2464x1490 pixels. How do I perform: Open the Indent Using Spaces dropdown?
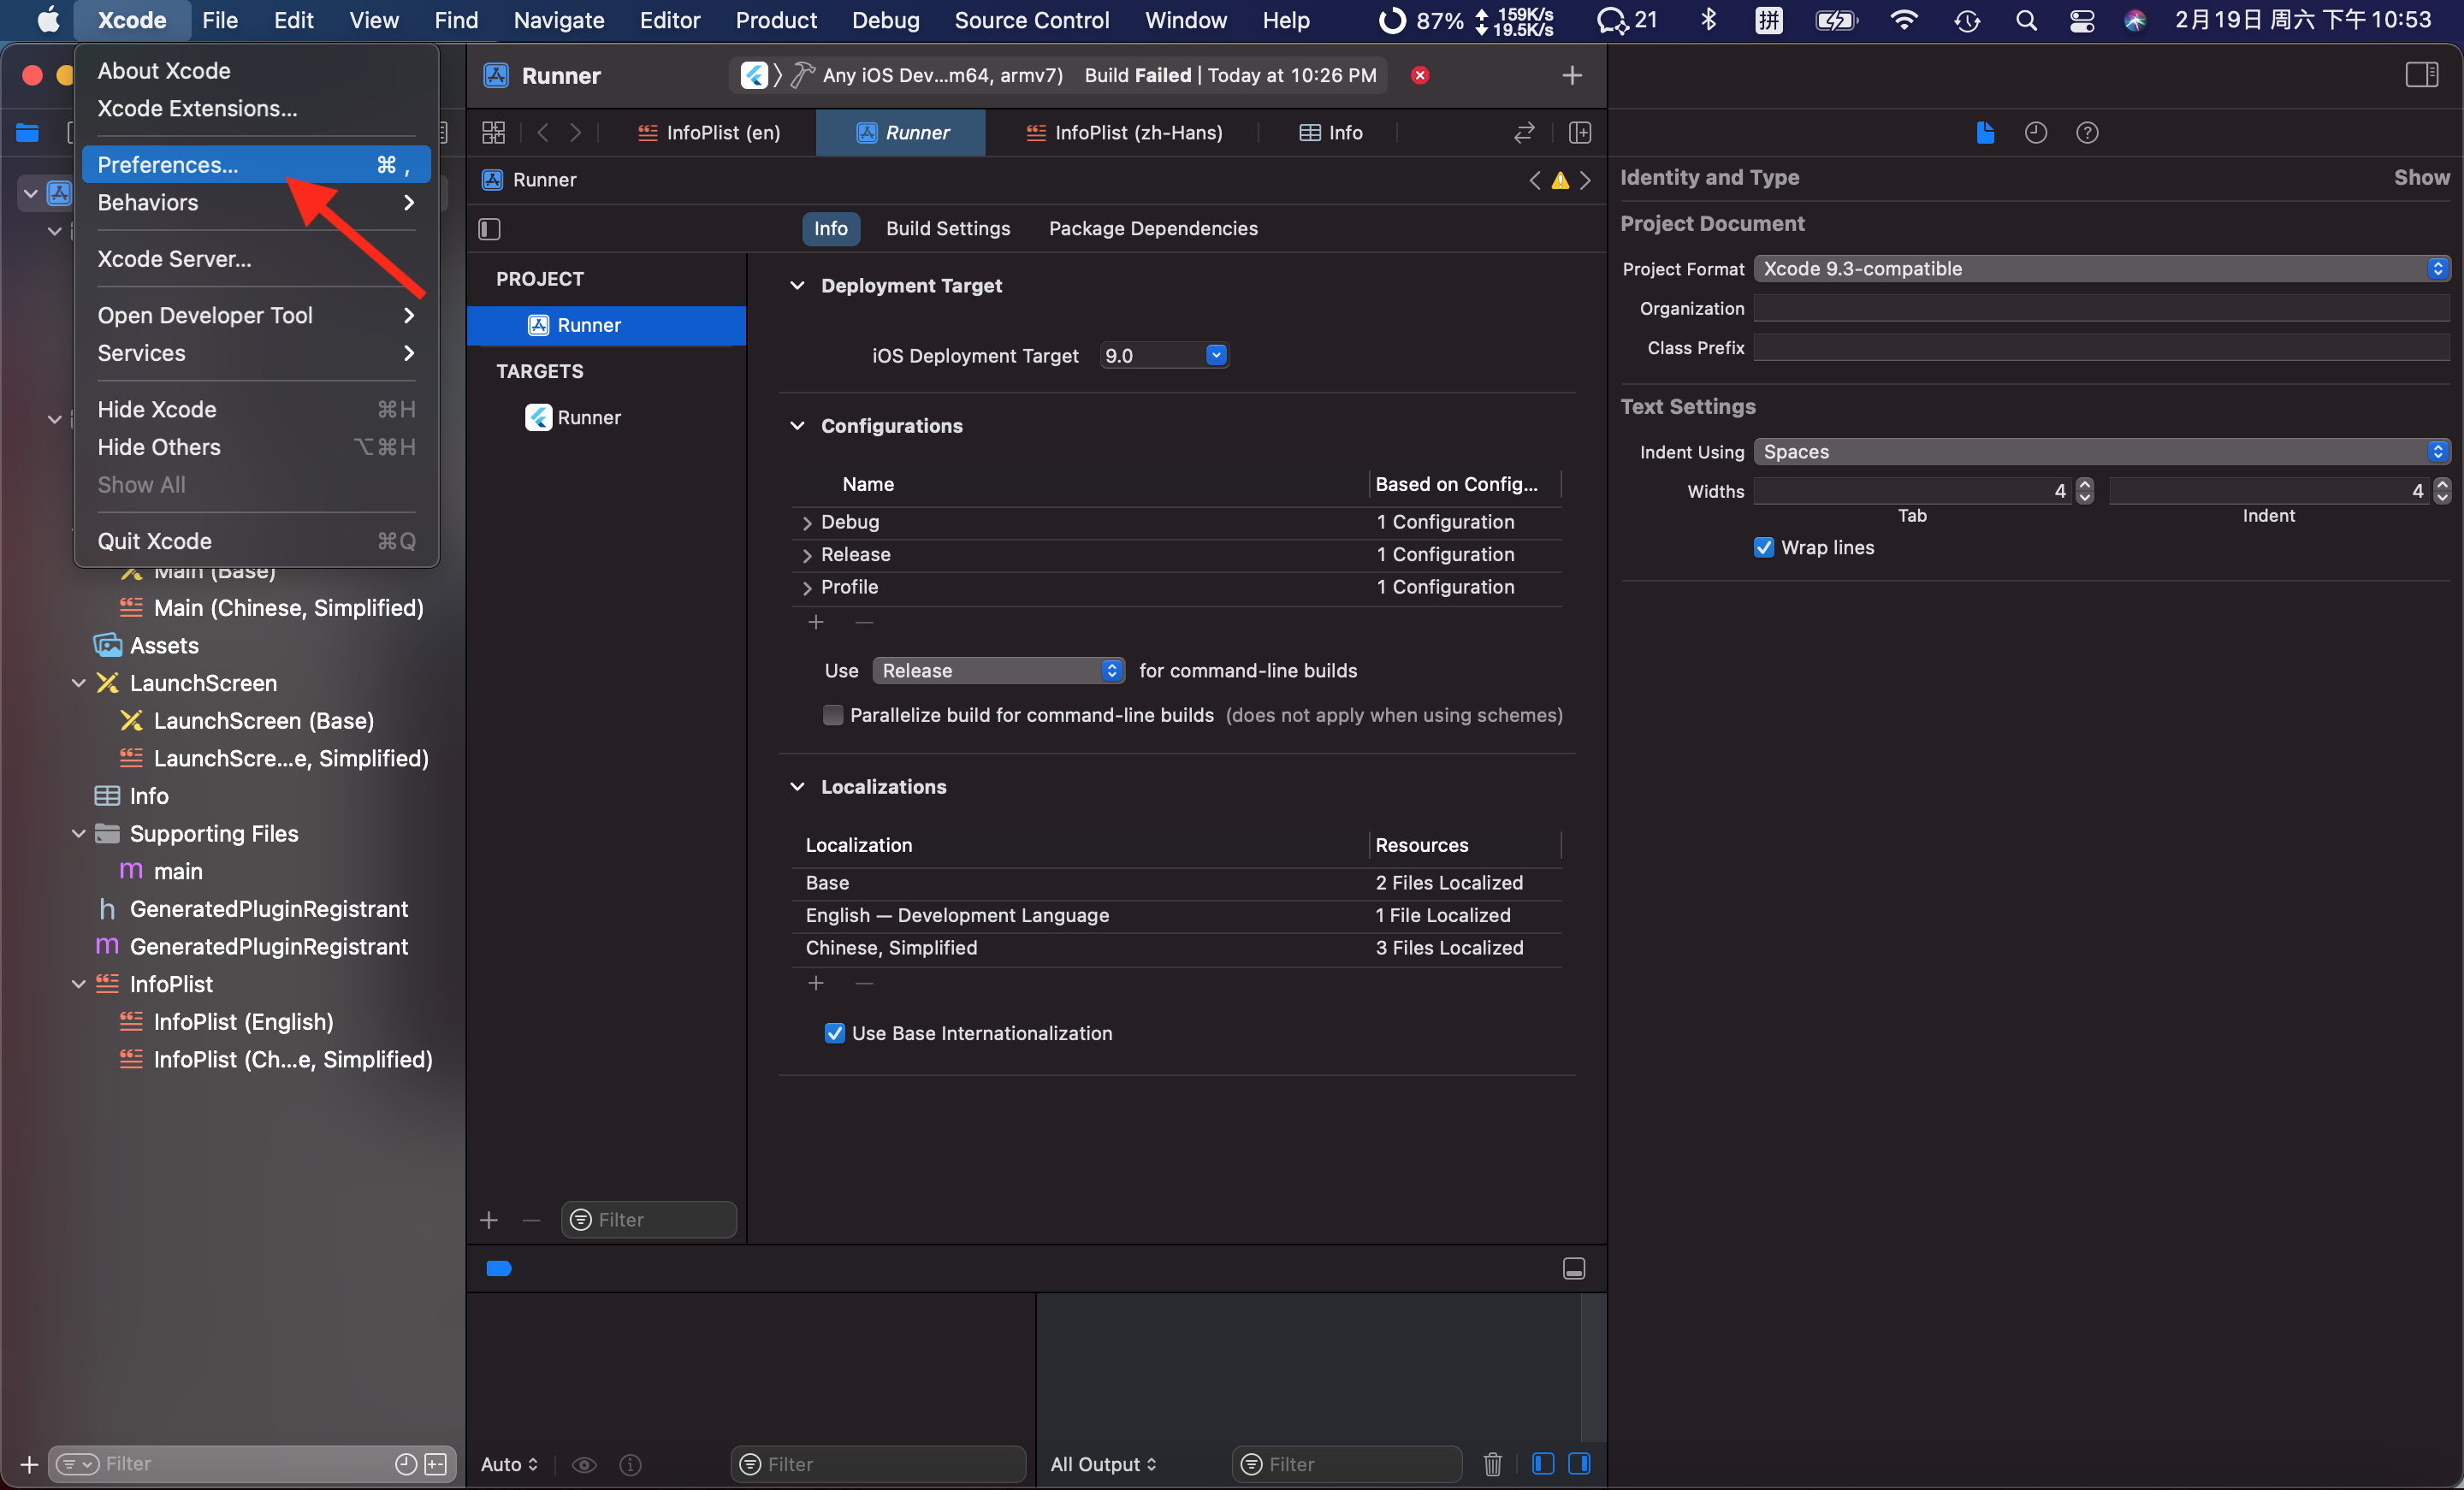point(2101,452)
